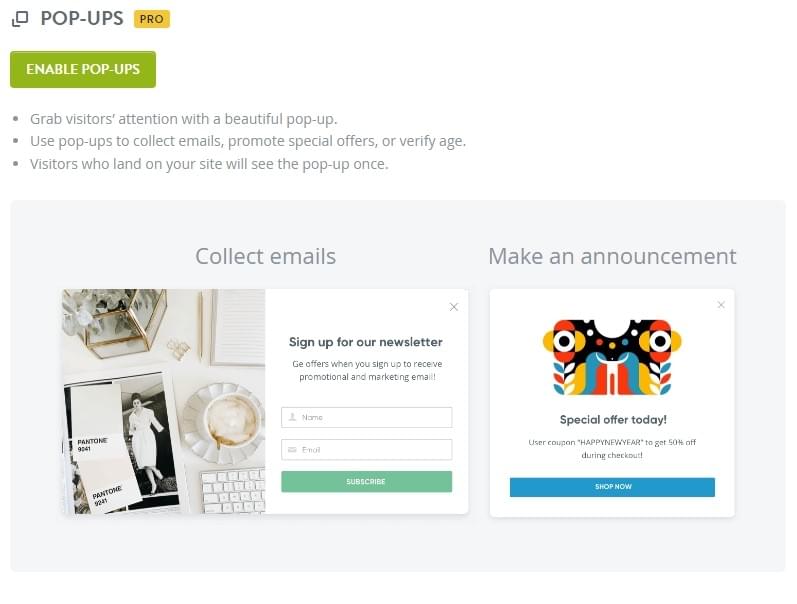
Task: Click the envelope icon in the Email field
Action: 292,450
